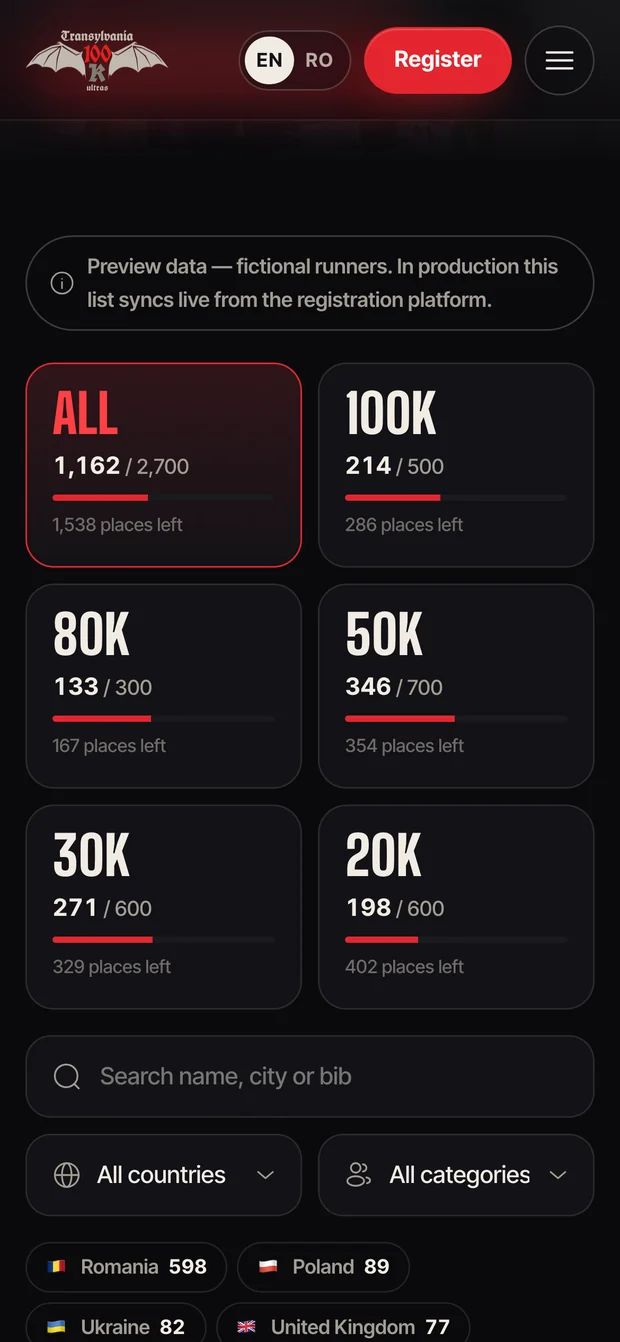Viewport: 620px width, 1342px height.
Task: Switch language to RO
Action: pos(319,60)
